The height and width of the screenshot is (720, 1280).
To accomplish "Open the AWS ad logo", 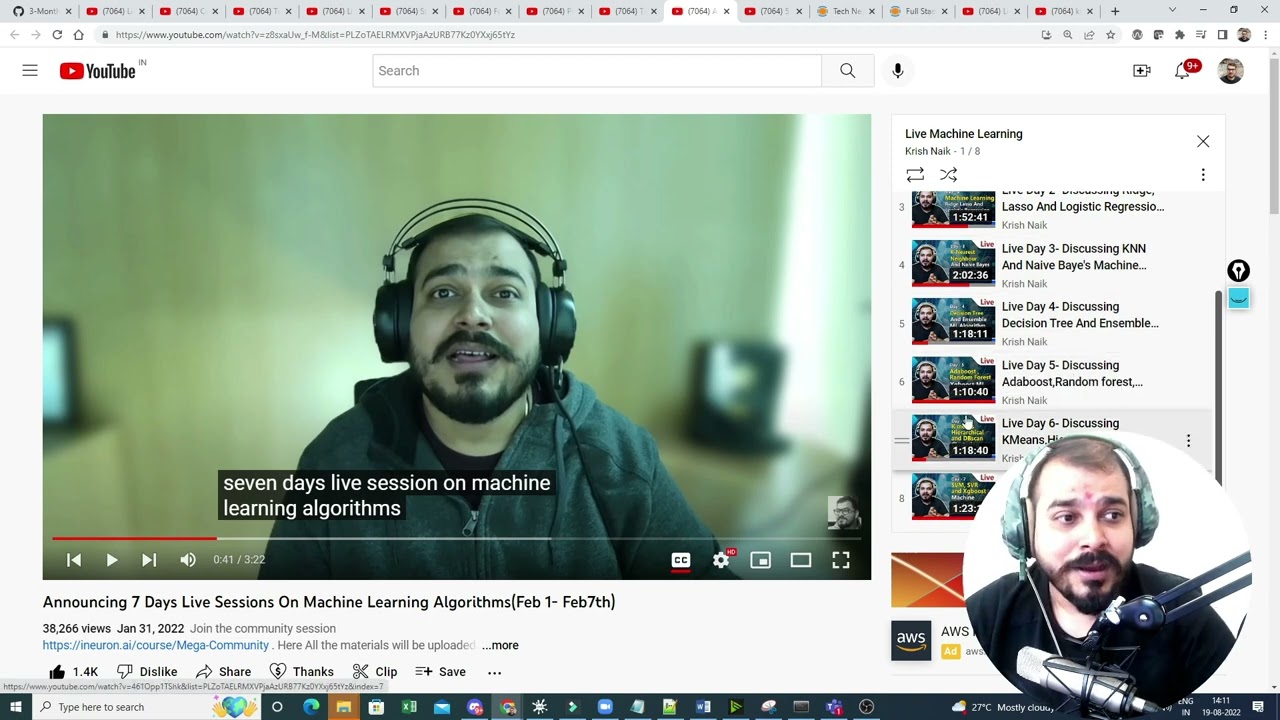I will click(911, 641).
